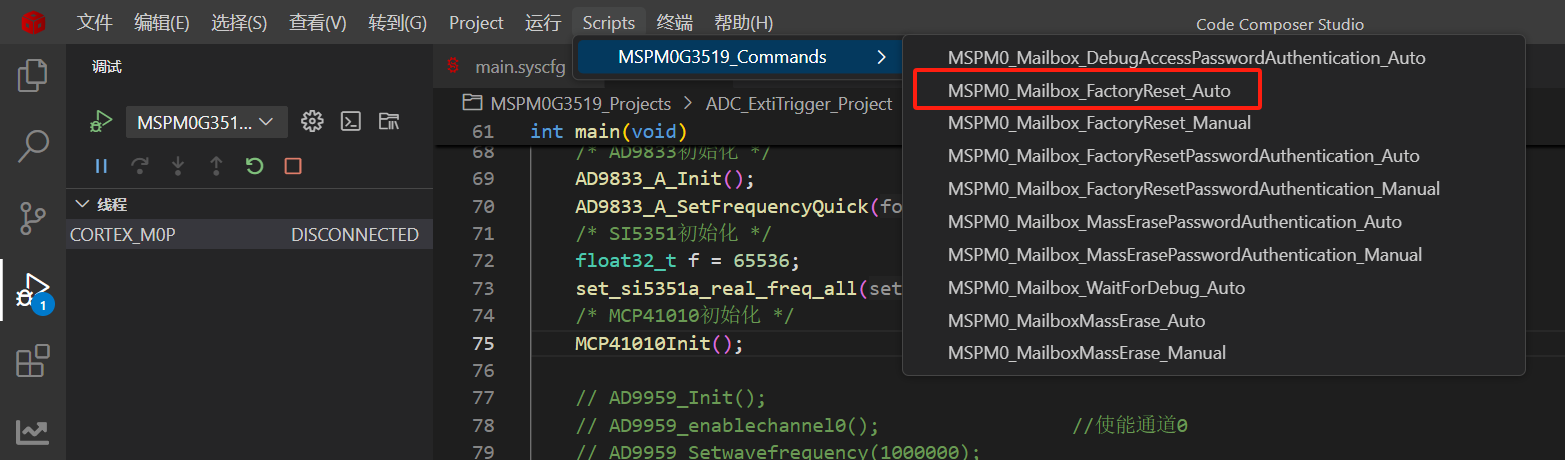Viewport: 1565px width, 460px height.
Task: Click the MCP41010Init(); code line
Action: pyautogui.click(x=659, y=343)
